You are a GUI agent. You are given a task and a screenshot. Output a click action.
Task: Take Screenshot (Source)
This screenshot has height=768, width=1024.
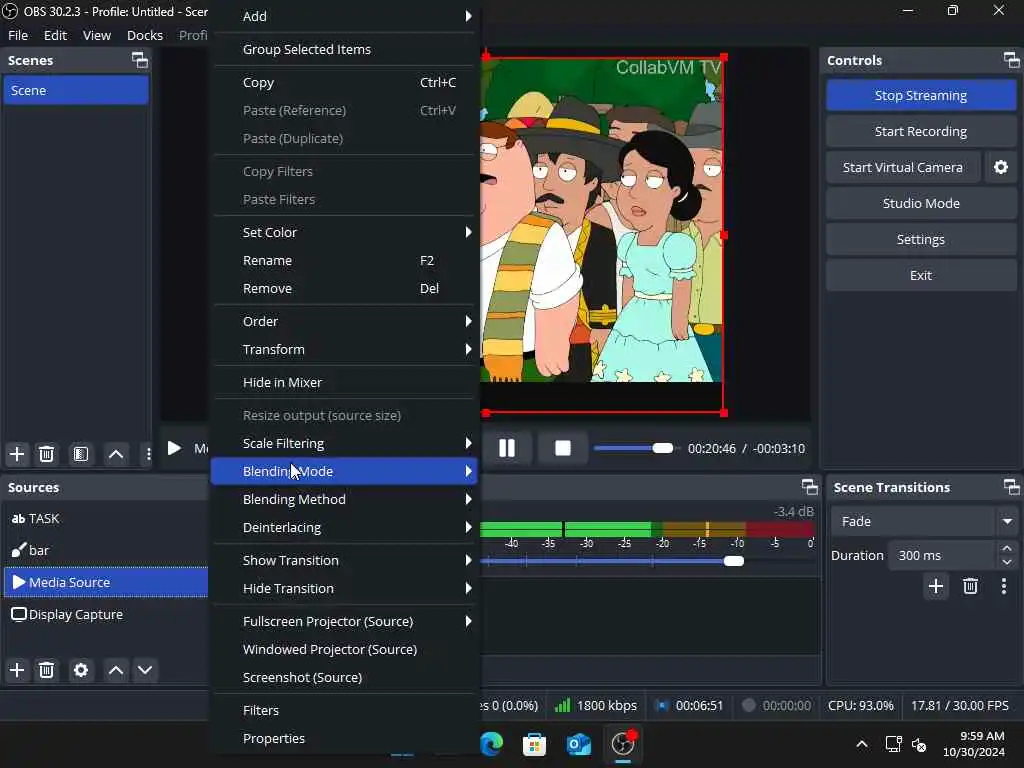click(x=345, y=677)
